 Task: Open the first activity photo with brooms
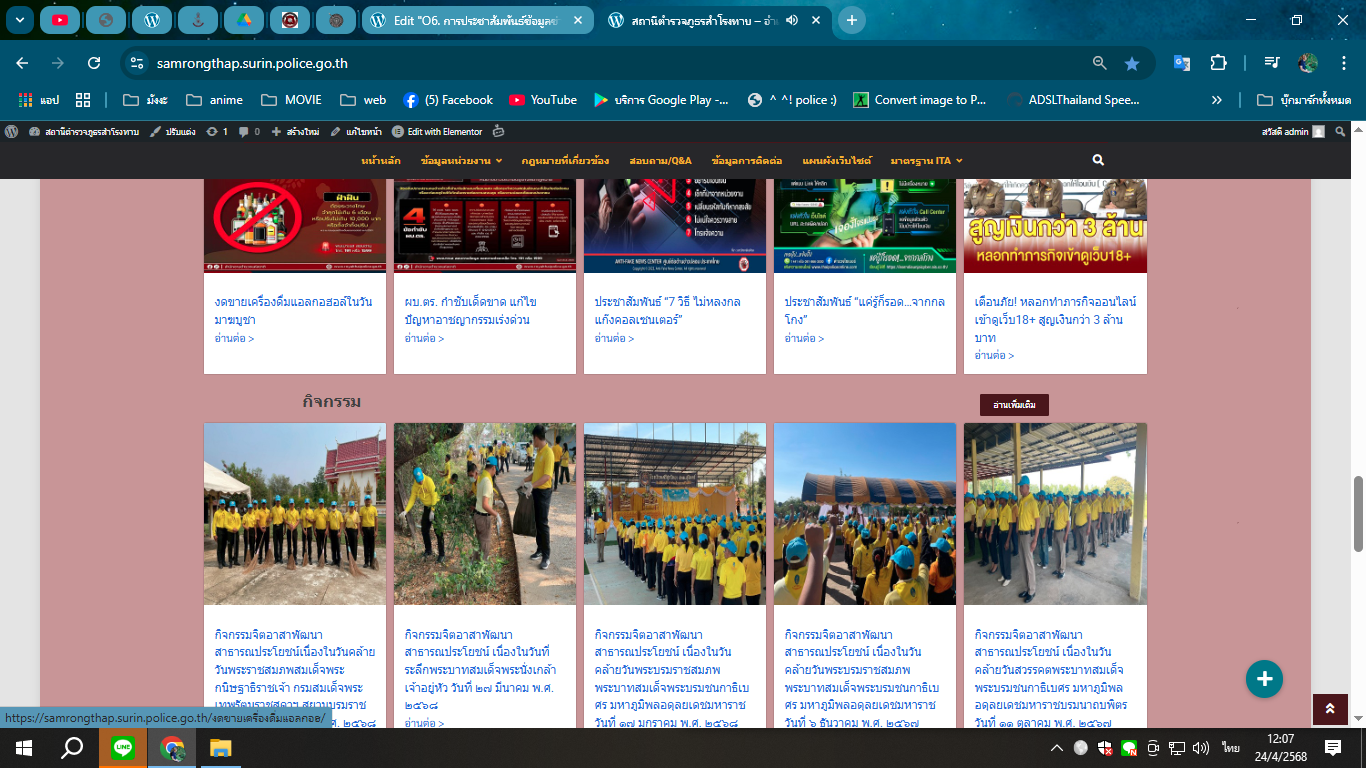(x=294, y=513)
